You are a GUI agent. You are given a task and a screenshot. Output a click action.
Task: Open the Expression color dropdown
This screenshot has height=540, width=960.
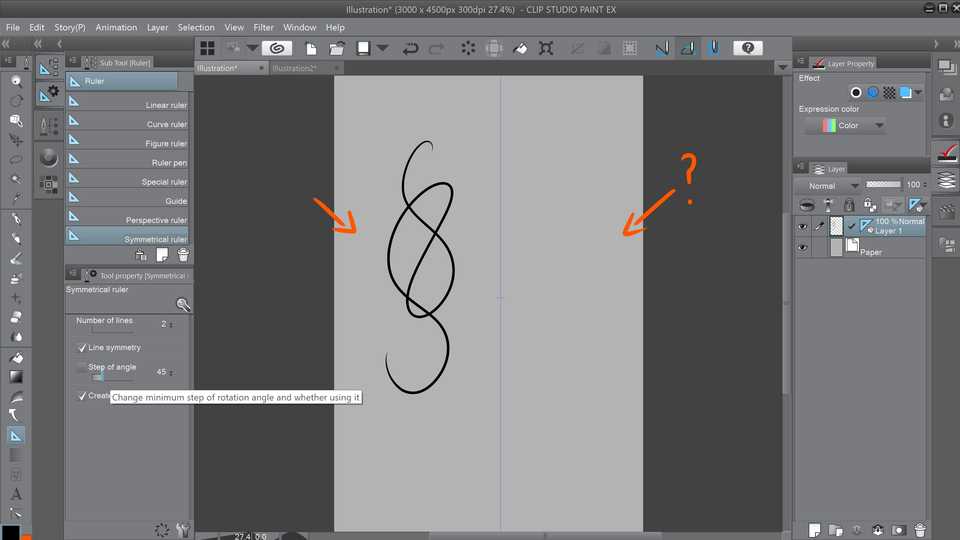pyautogui.click(x=845, y=125)
